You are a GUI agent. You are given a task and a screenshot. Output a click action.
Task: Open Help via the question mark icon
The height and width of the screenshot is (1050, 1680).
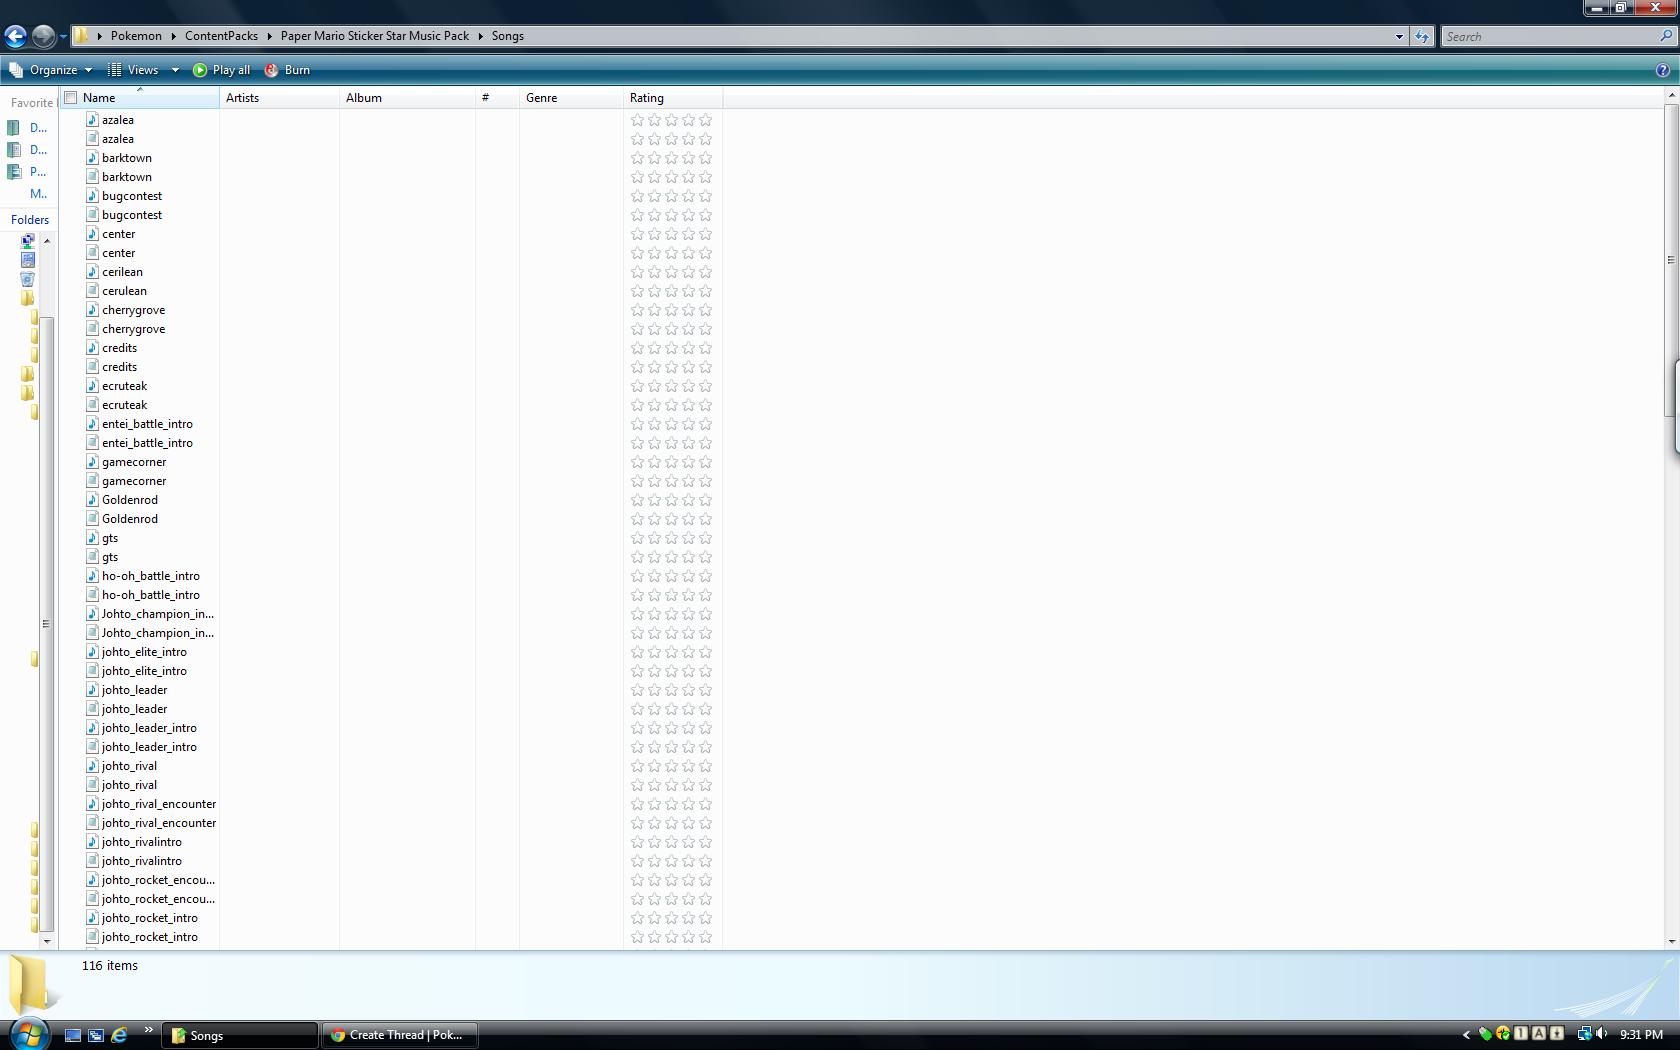[1662, 70]
